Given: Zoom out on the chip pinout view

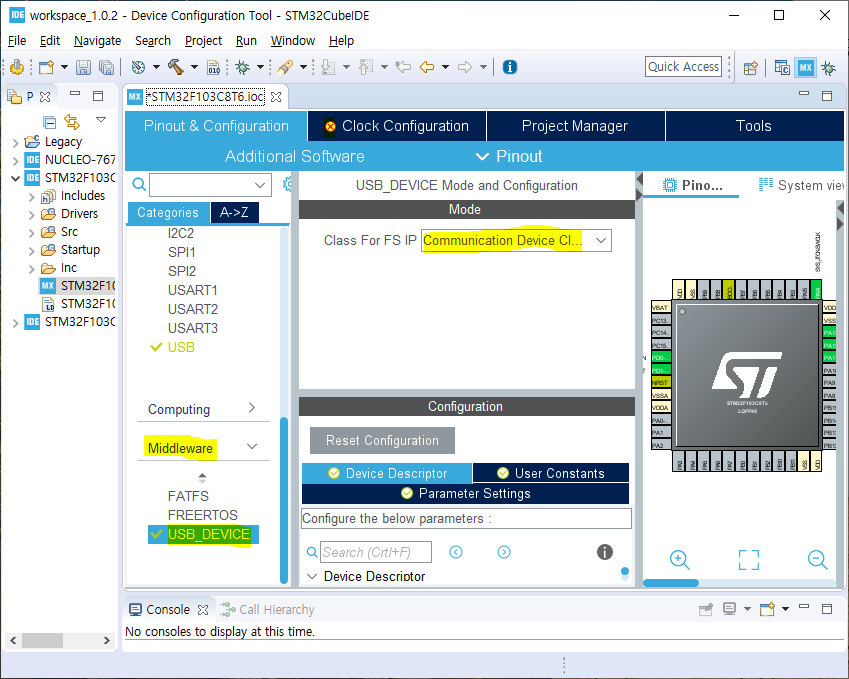Looking at the screenshot, I should tap(817, 560).
